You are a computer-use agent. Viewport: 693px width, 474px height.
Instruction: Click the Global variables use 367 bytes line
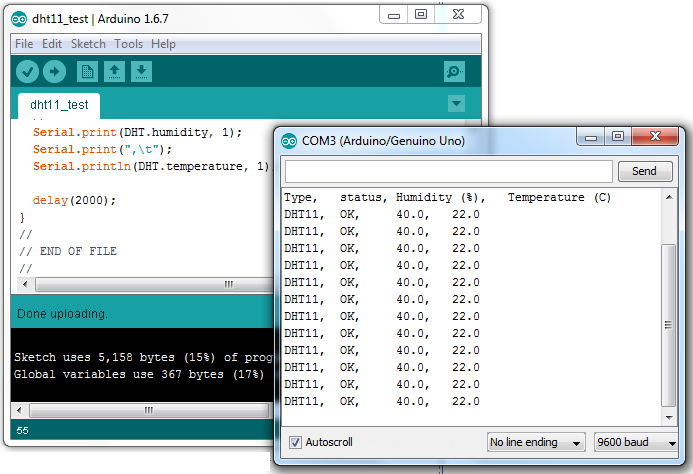pos(139,375)
